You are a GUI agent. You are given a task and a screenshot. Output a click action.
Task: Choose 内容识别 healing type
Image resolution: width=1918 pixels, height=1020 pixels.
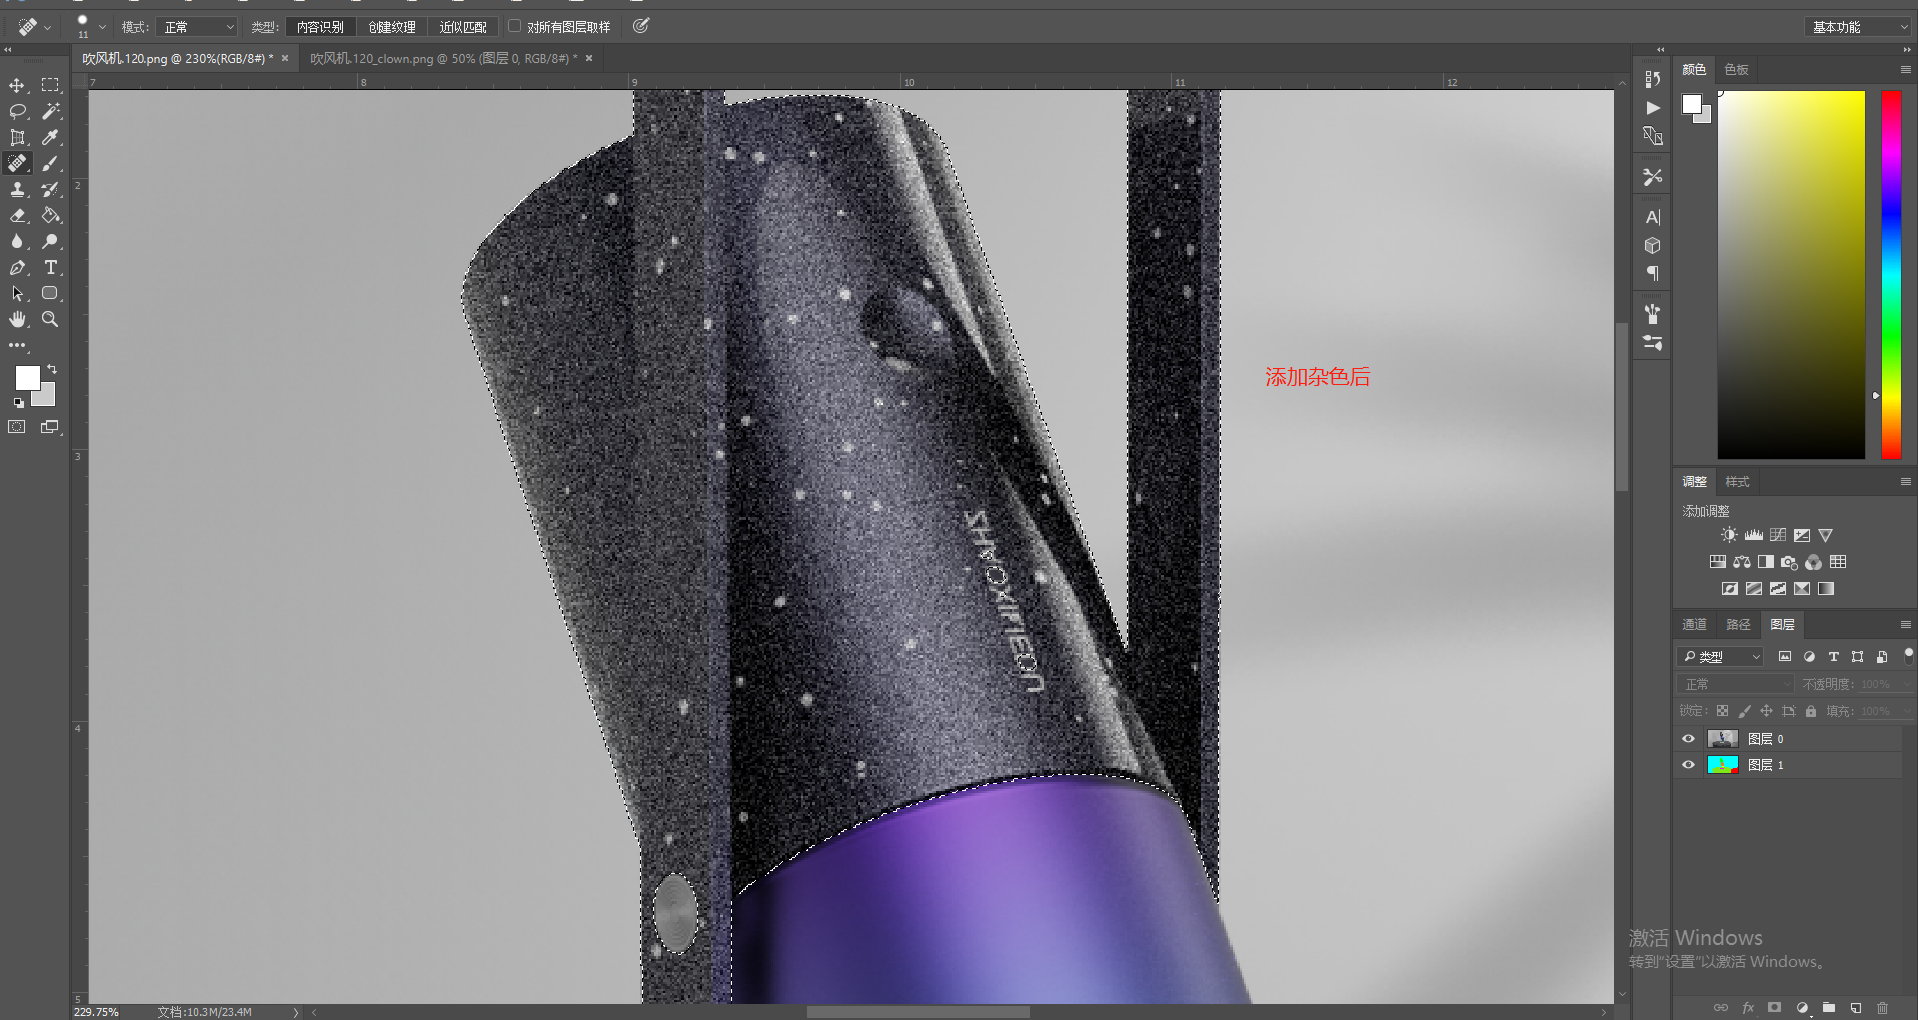320,27
